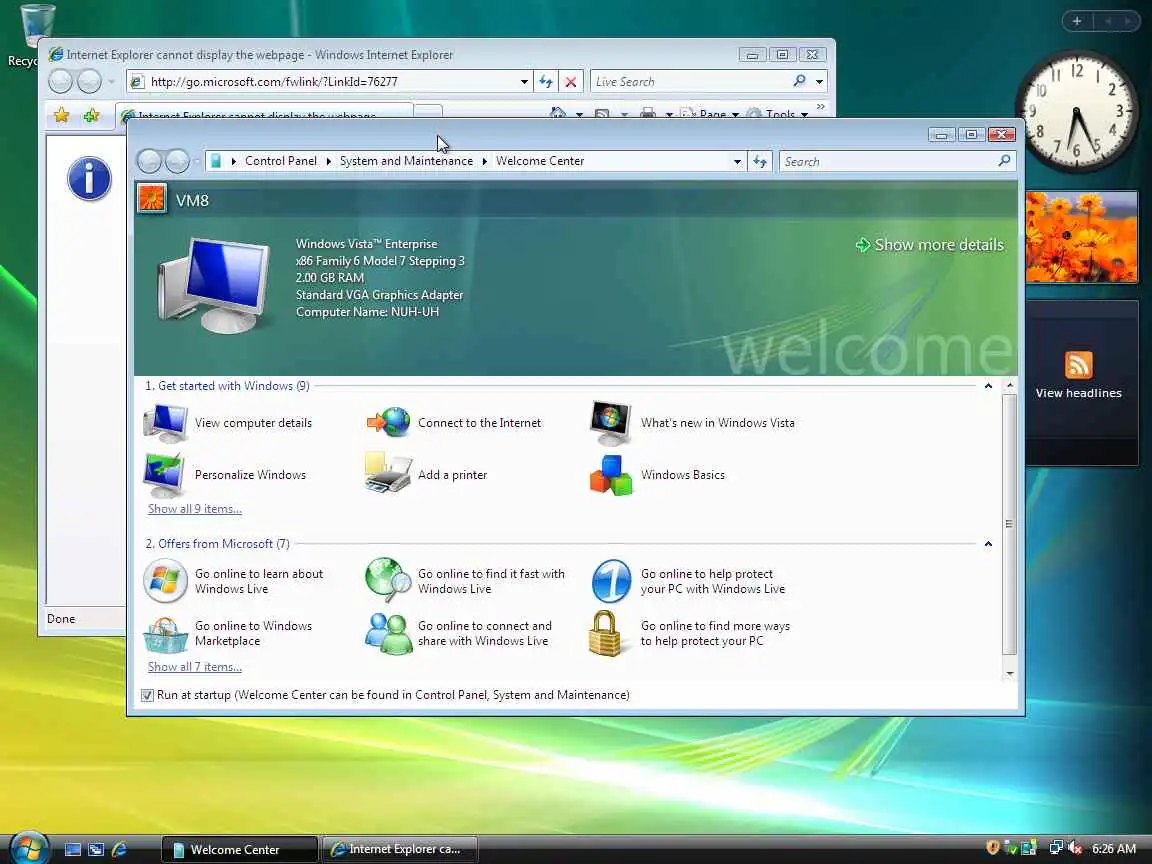Click Welcome Center scroll up arrow
This screenshot has height=864, width=1152.
pyautogui.click(x=1009, y=385)
